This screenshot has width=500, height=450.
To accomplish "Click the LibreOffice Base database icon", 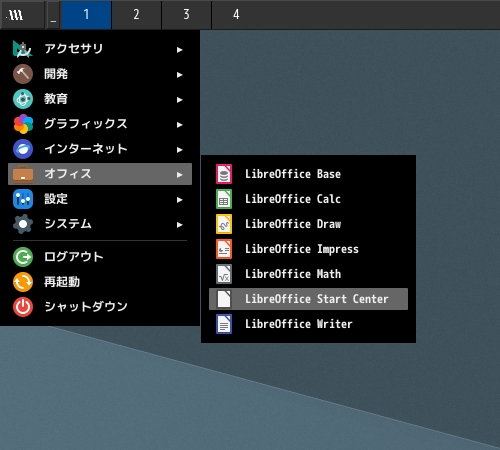I will point(224,174).
